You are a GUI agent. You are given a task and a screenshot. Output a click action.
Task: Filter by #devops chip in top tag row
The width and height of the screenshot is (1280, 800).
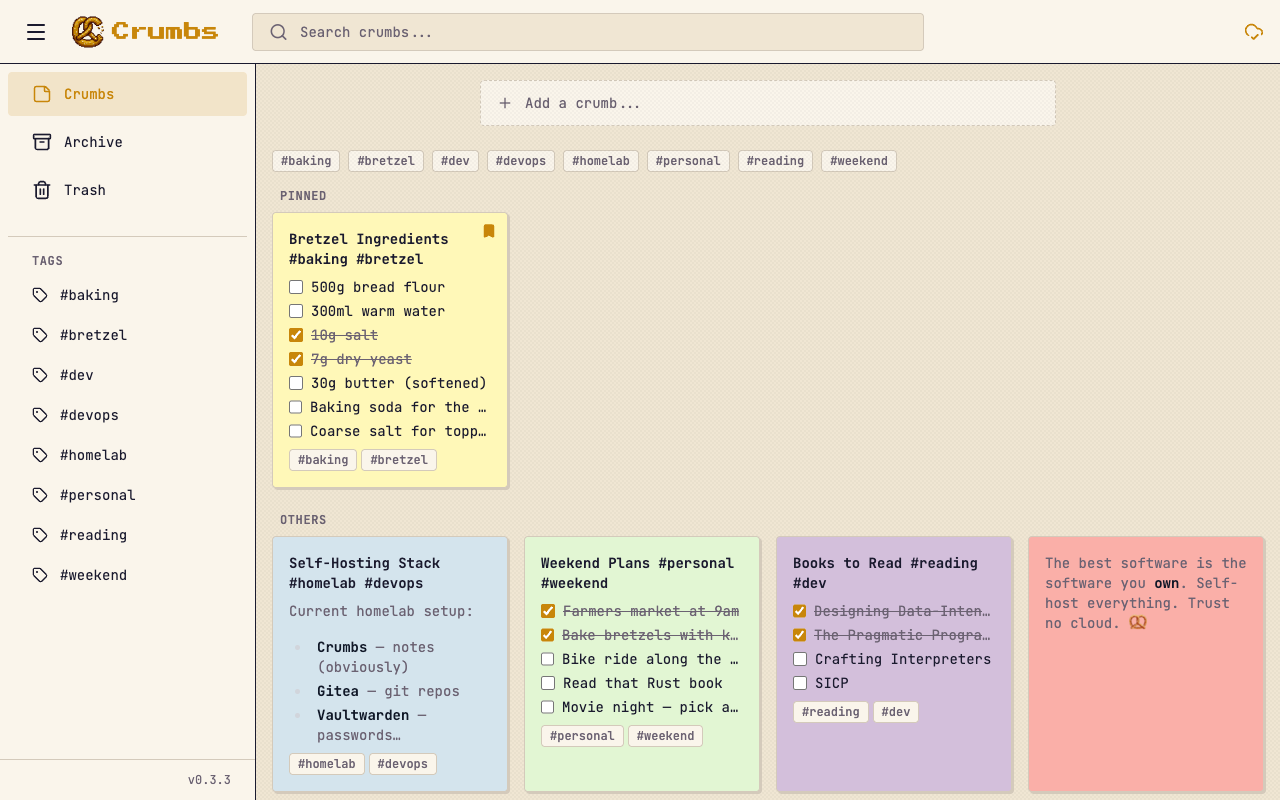point(520,161)
